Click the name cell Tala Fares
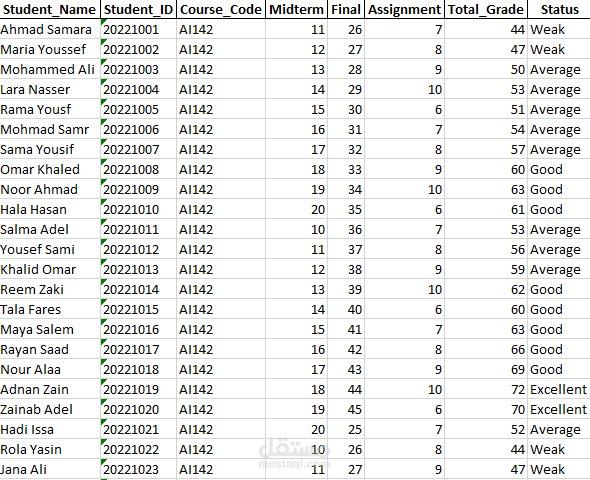Viewport: 590px width, 480px height. pos(50,309)
